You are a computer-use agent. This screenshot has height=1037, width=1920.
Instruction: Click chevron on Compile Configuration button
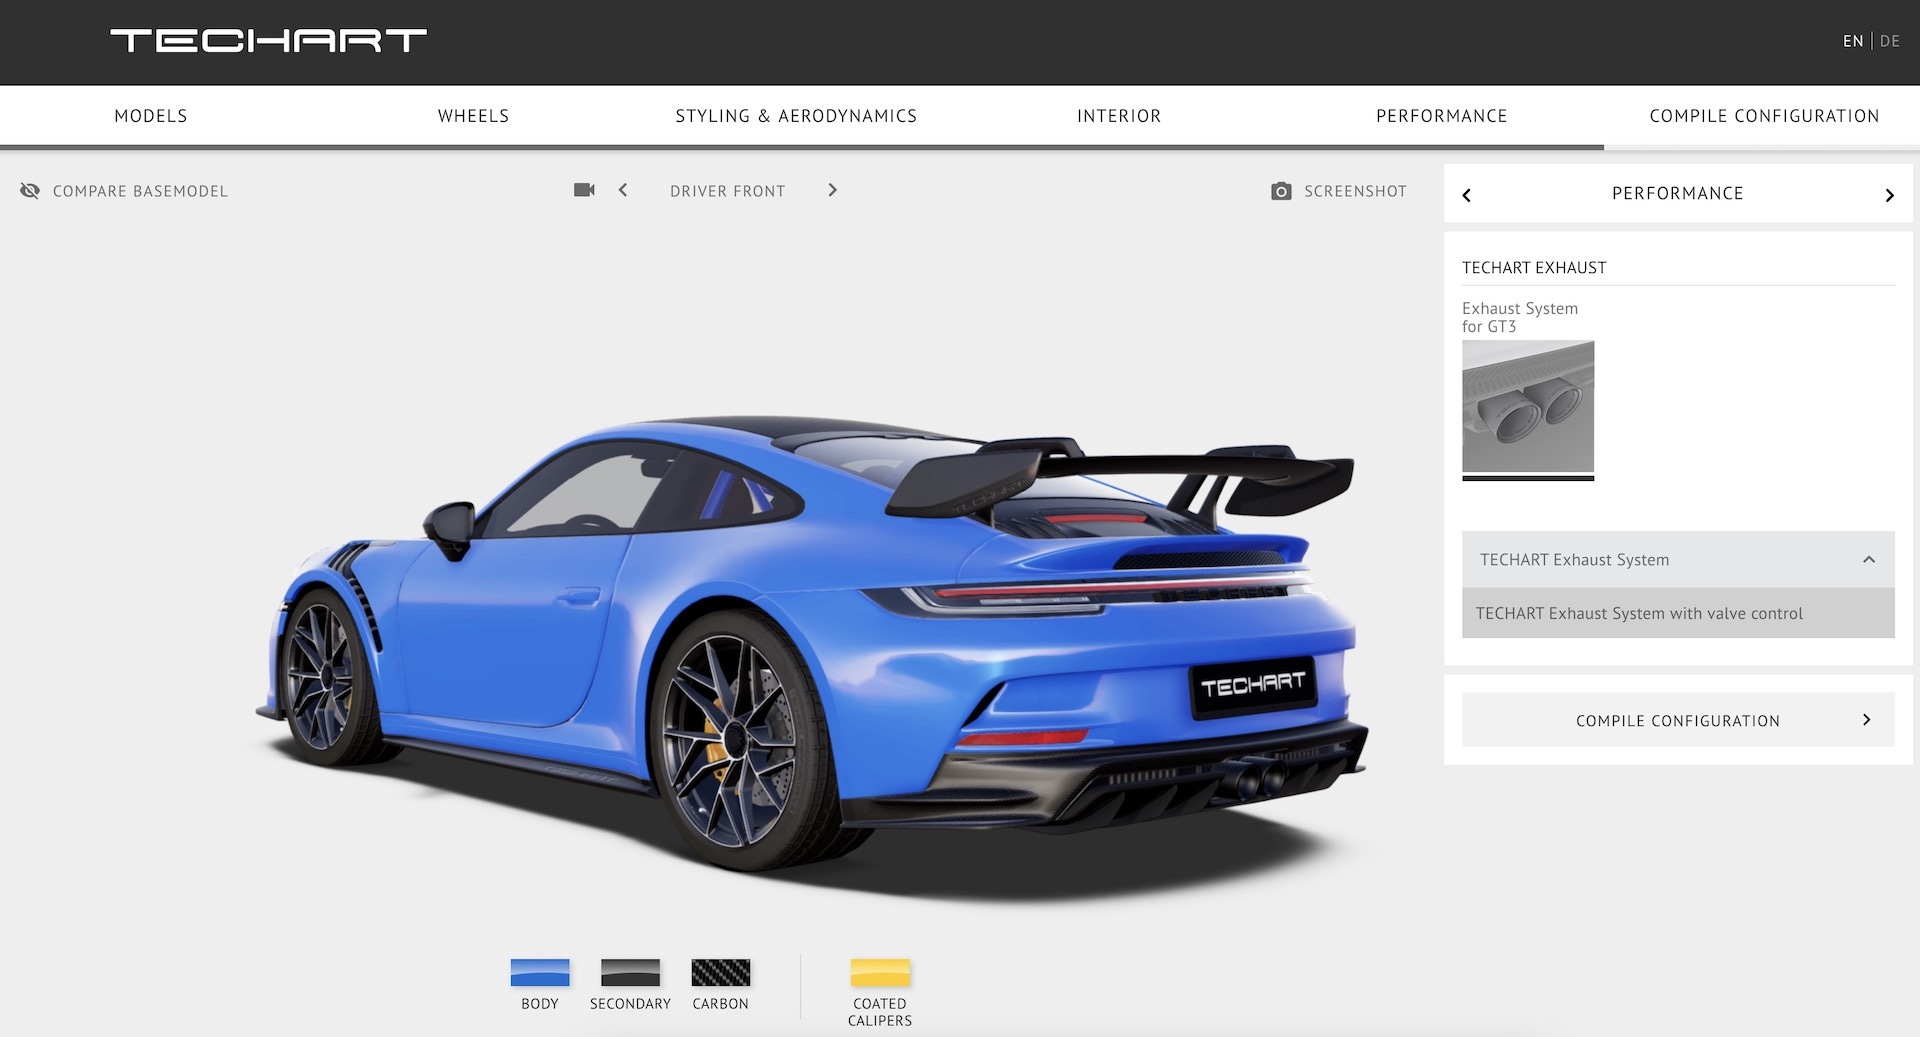tap(1866, 720)
